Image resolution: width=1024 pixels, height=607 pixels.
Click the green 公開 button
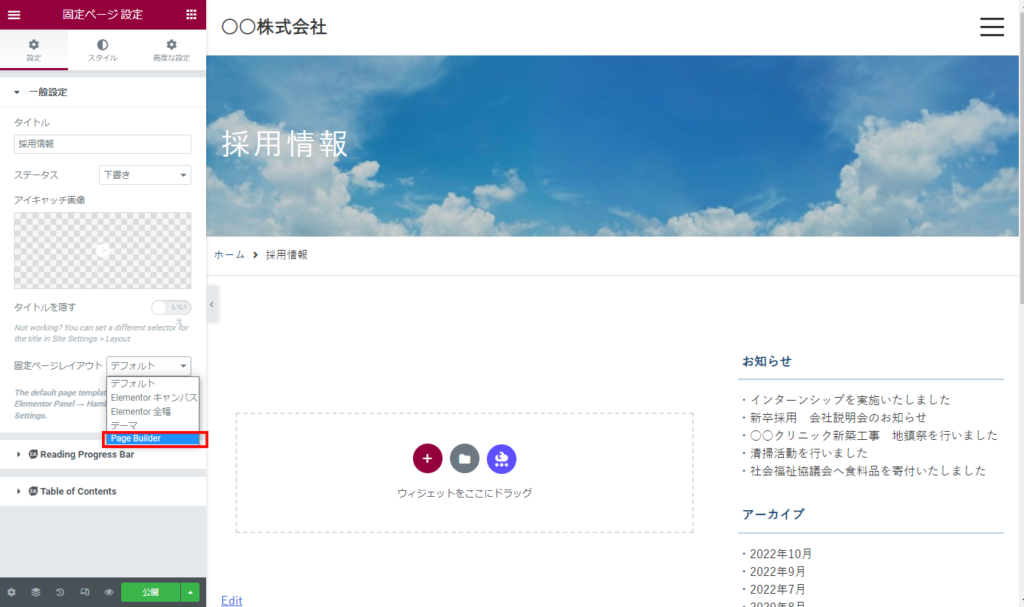pos(150,592)
